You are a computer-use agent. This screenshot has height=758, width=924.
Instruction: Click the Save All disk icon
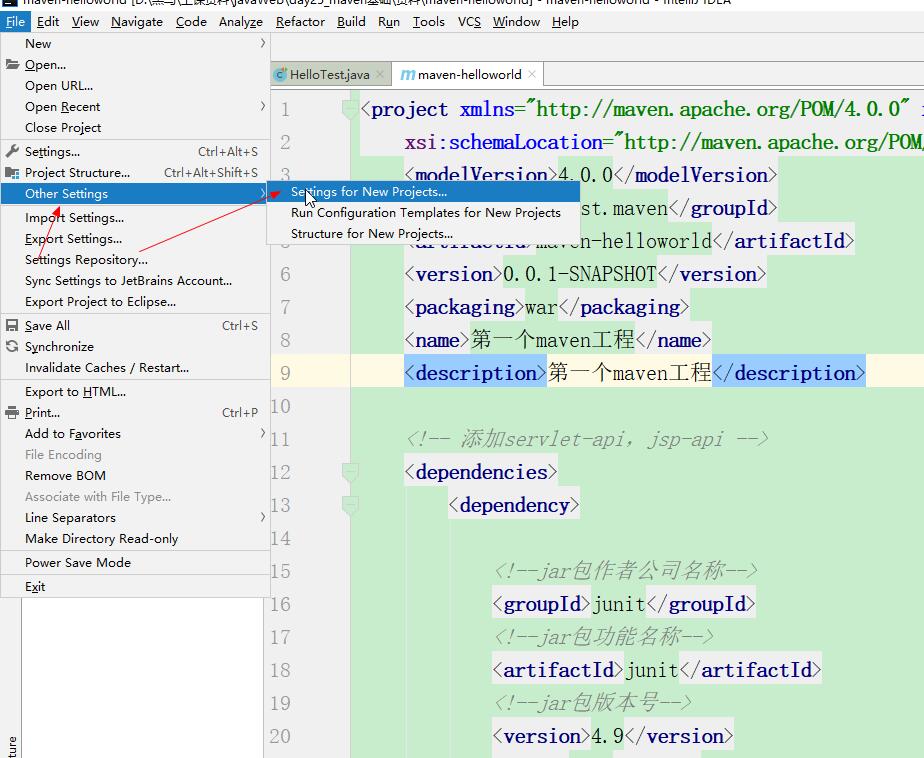pos(12,325)
